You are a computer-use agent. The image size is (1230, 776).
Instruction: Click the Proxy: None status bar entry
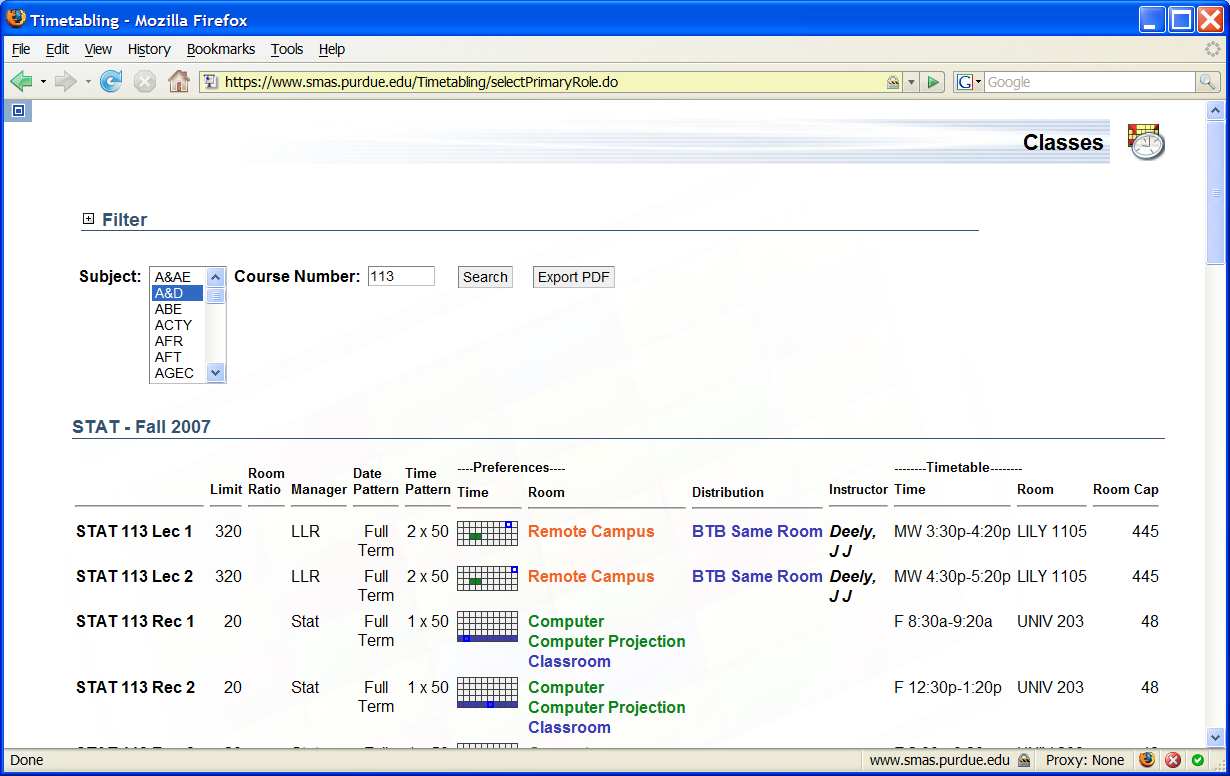click(x=1085, y=760)
